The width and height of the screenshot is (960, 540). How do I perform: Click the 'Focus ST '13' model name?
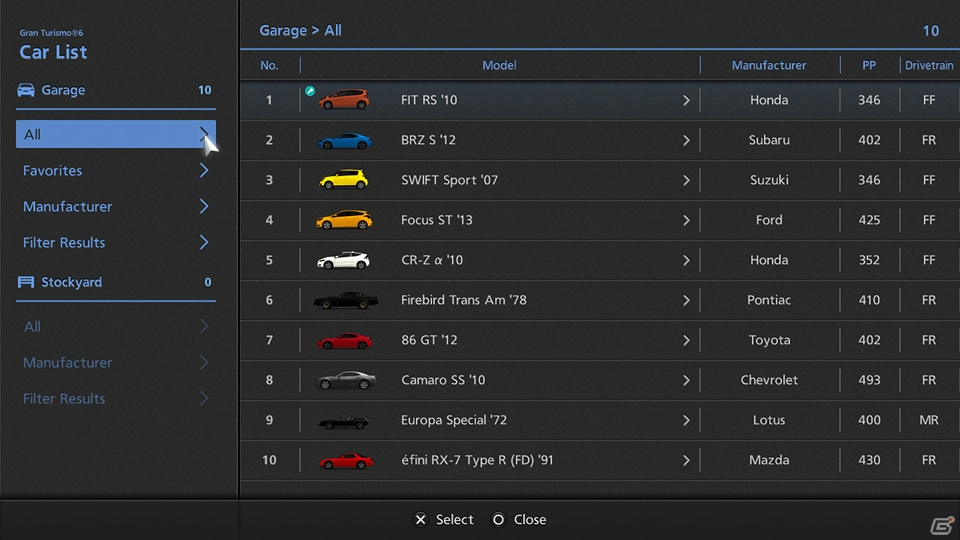point(437,220)
